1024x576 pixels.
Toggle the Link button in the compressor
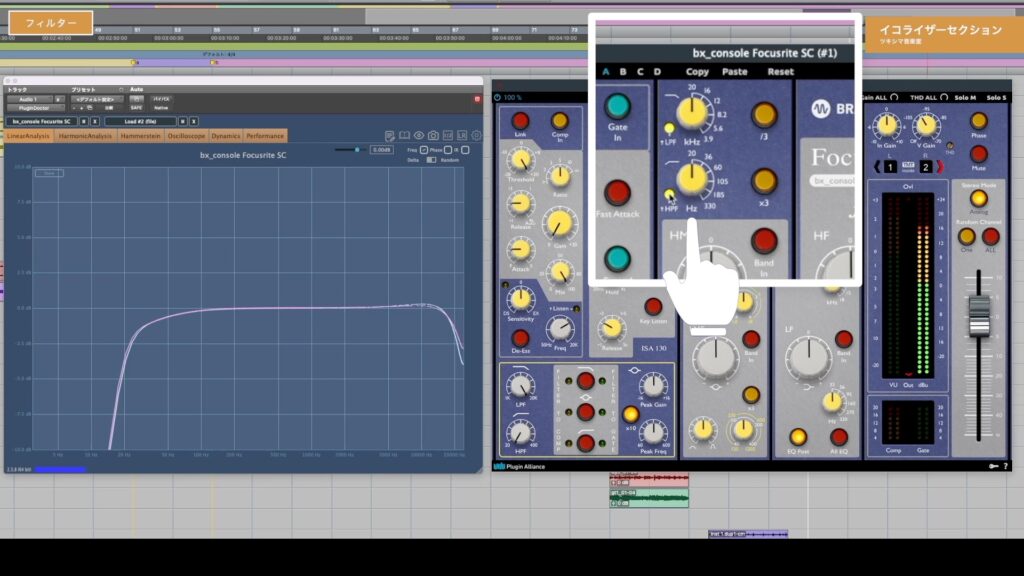(520, 121)
